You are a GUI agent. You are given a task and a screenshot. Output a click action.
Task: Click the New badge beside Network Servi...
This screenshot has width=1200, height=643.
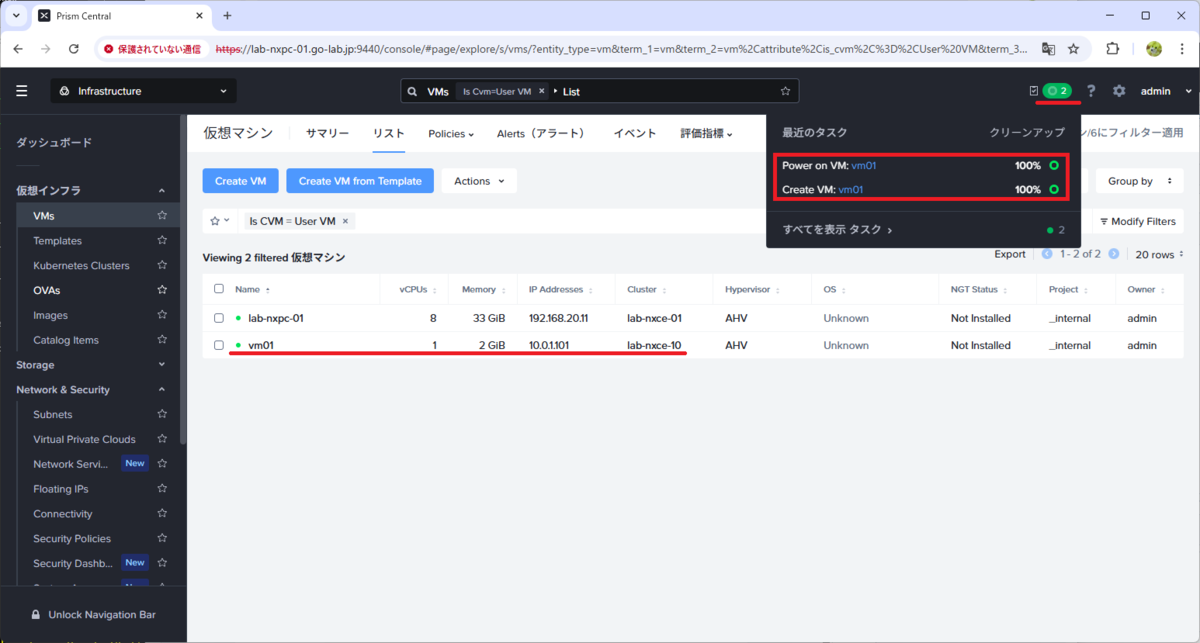pyautogui.click(x=135, y=463)
